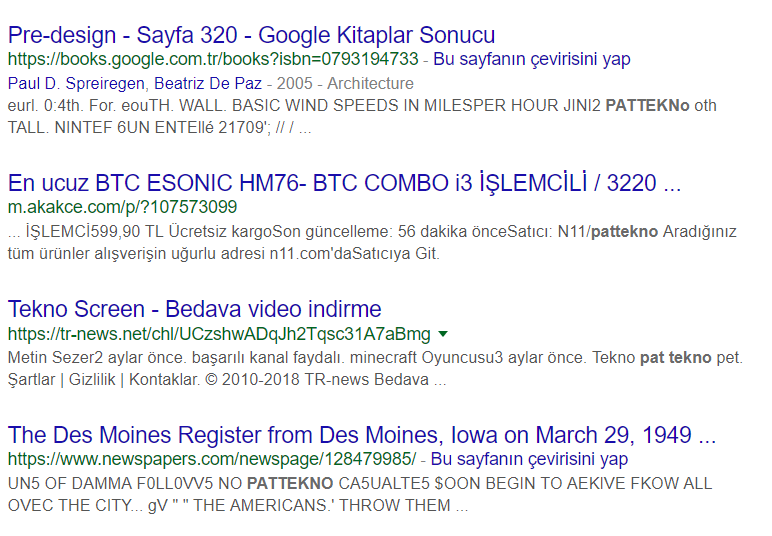
Task: Translate the newspapers.com result page
Action: (529, 460)
